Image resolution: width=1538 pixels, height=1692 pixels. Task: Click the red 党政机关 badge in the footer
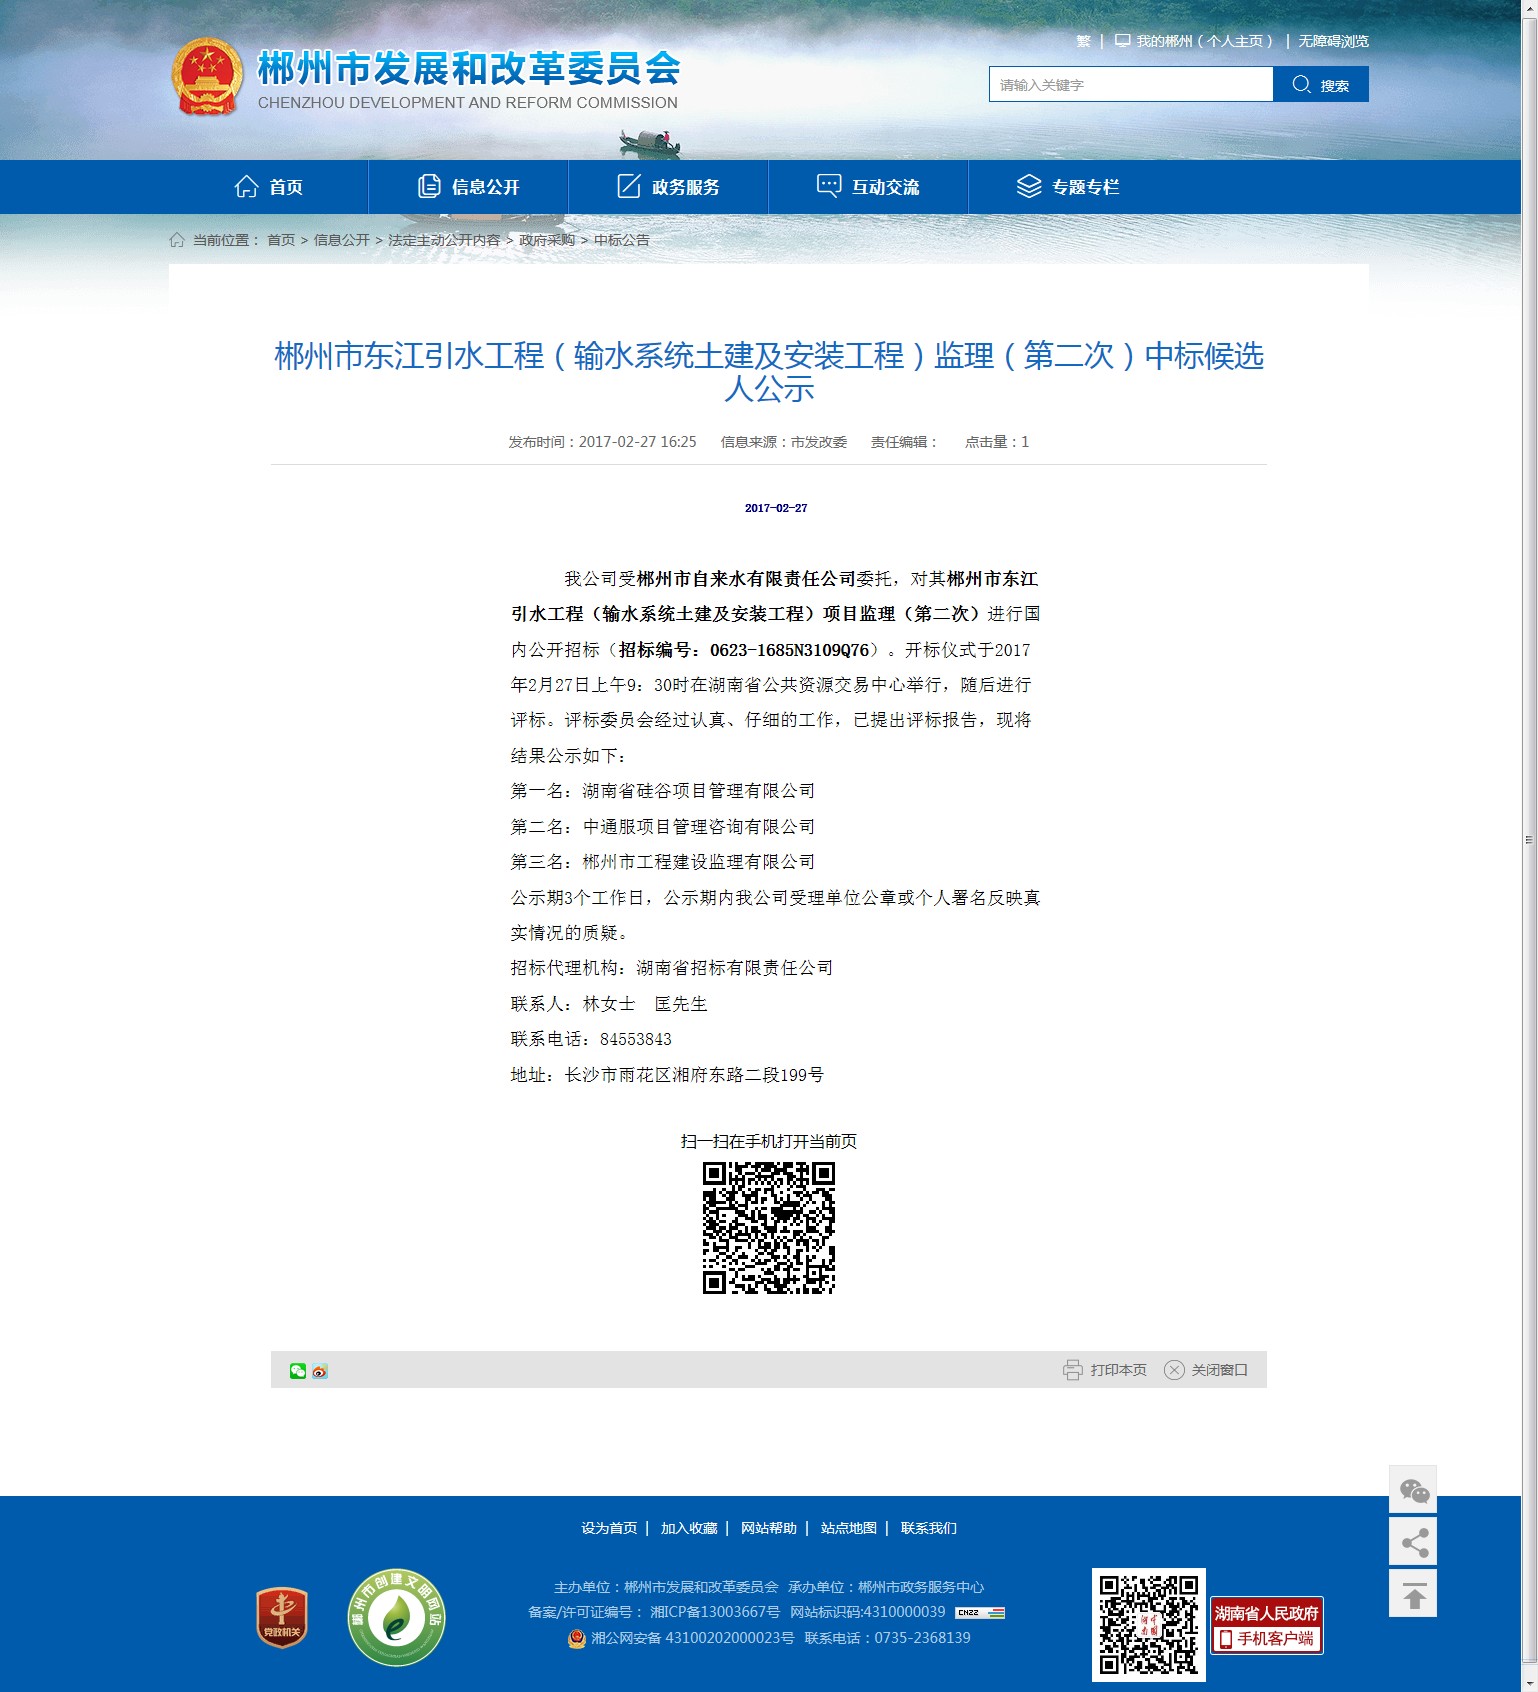click(282, 1618)
